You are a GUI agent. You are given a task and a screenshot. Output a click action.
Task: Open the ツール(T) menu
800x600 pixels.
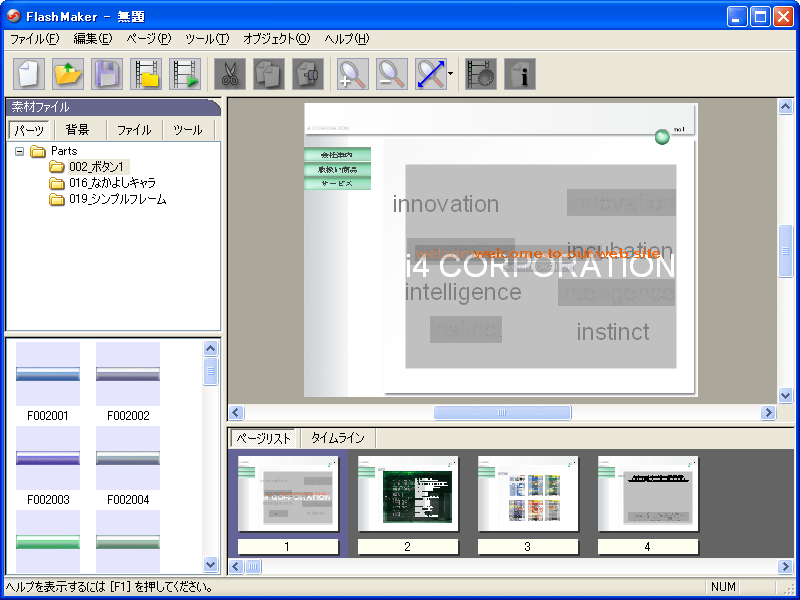pyautogui.click(x=207, y=39)
